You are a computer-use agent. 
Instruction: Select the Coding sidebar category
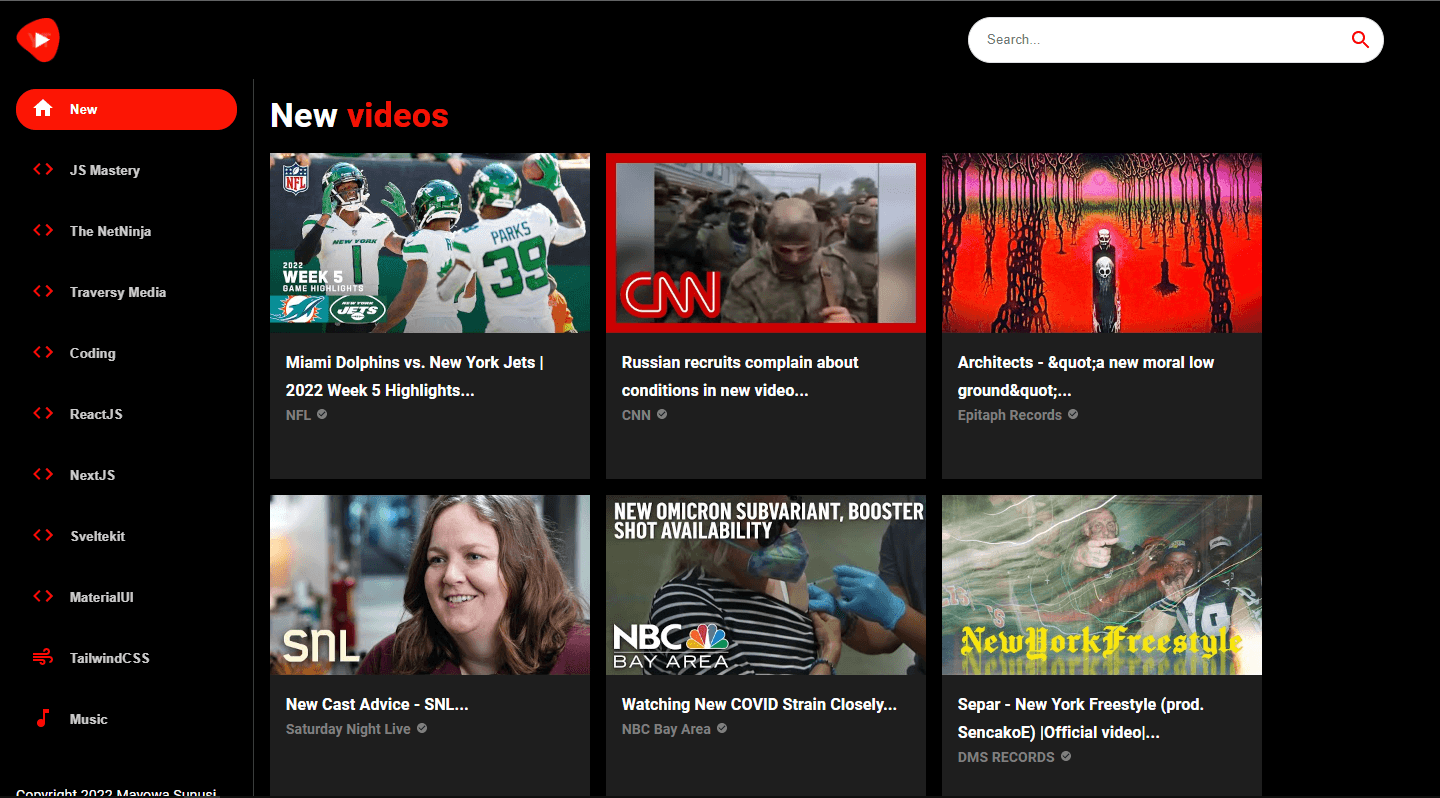pyautogui.click(x=92, y=352)
